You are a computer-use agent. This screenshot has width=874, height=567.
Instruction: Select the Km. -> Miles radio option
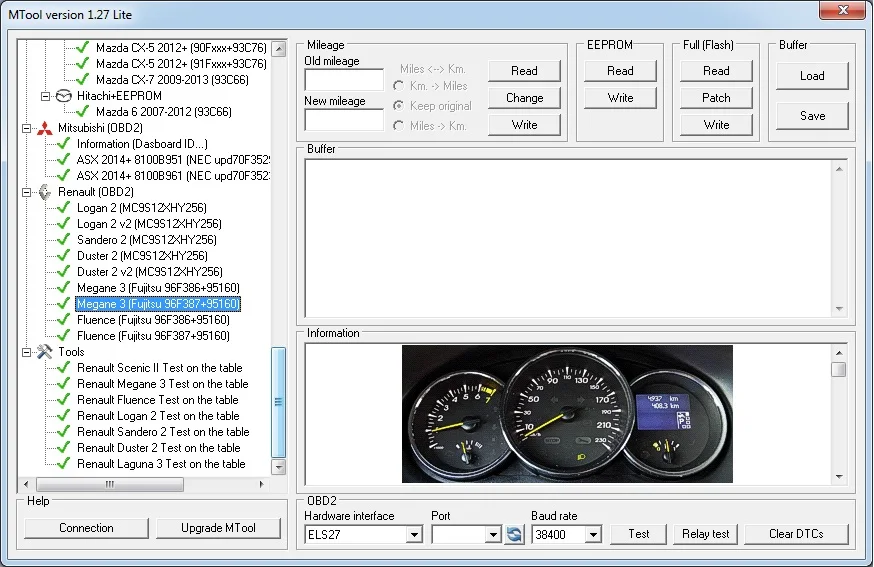[x=400, y=87]
